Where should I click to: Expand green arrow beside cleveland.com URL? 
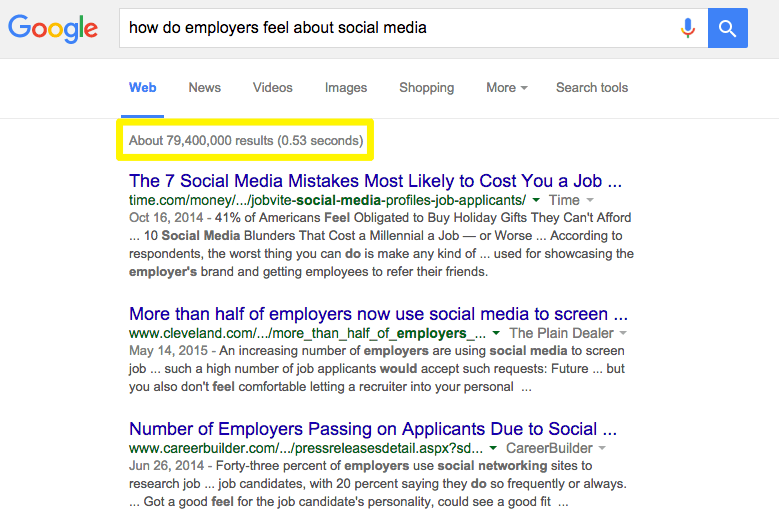[496, 333]
